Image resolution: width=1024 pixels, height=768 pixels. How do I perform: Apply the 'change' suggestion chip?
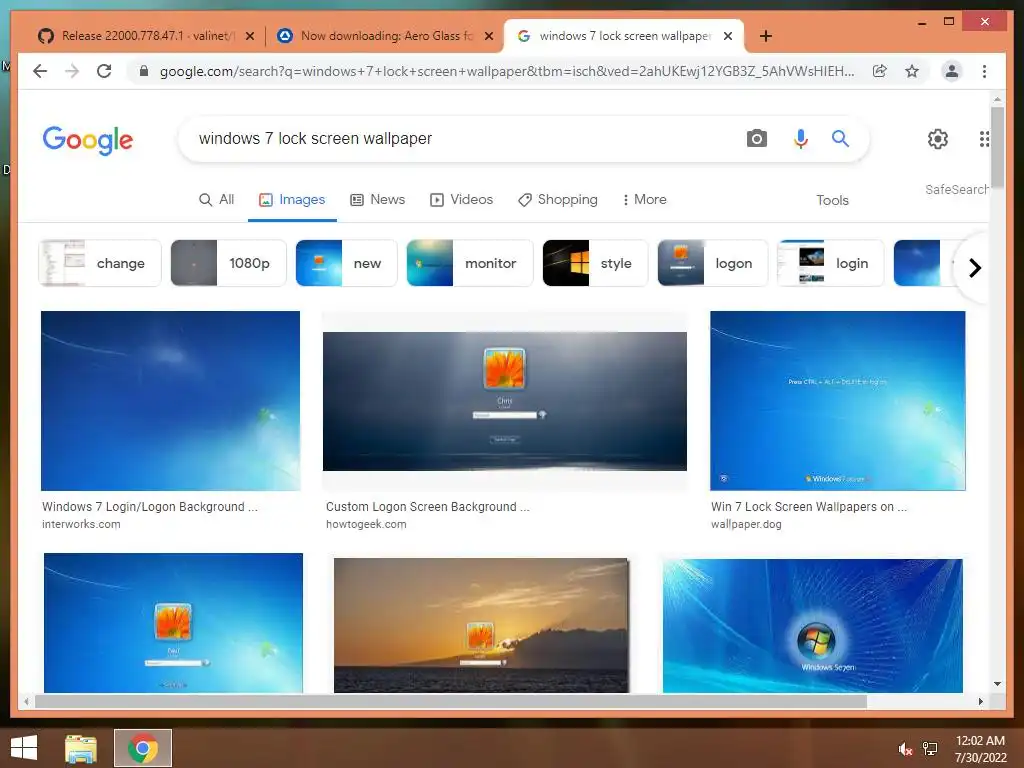pyautogui.click(x=100, y=263)
